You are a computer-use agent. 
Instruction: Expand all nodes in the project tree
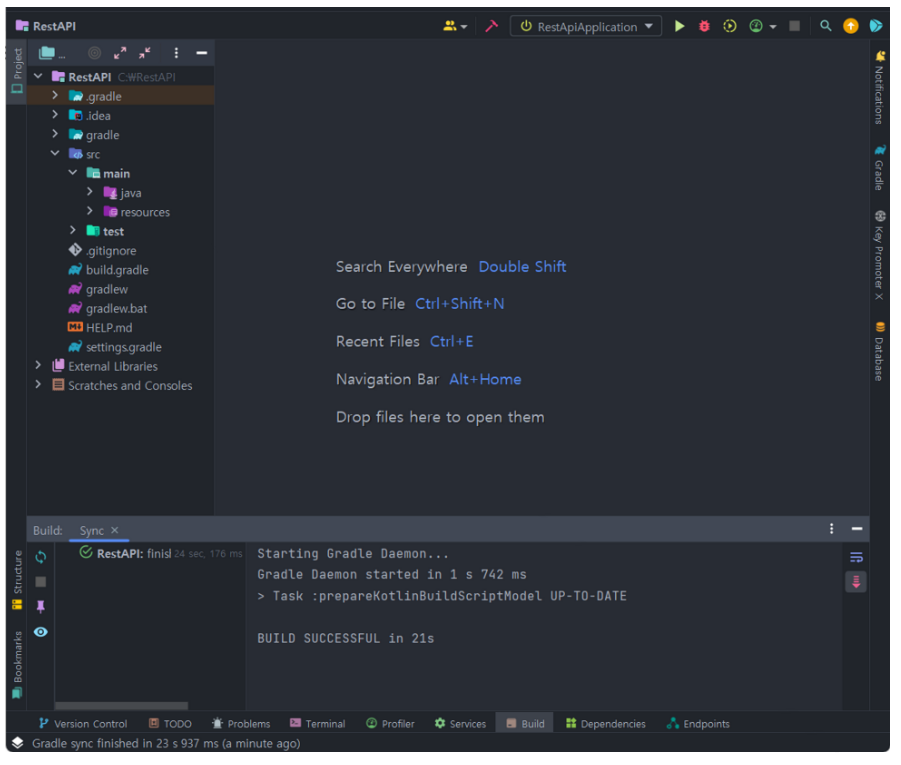point(121,53)
